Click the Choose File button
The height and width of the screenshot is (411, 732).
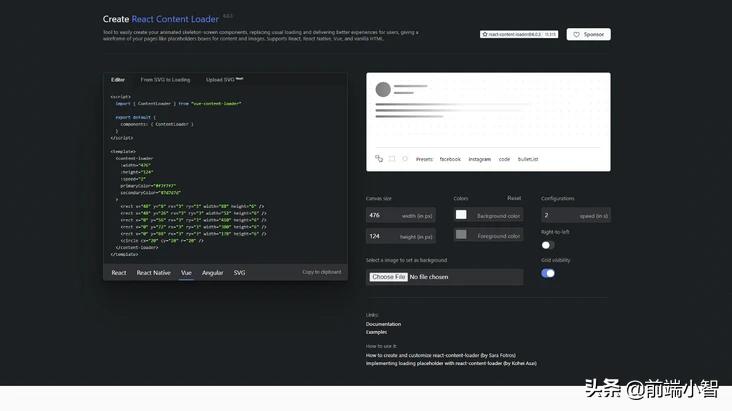coord(388,277)
